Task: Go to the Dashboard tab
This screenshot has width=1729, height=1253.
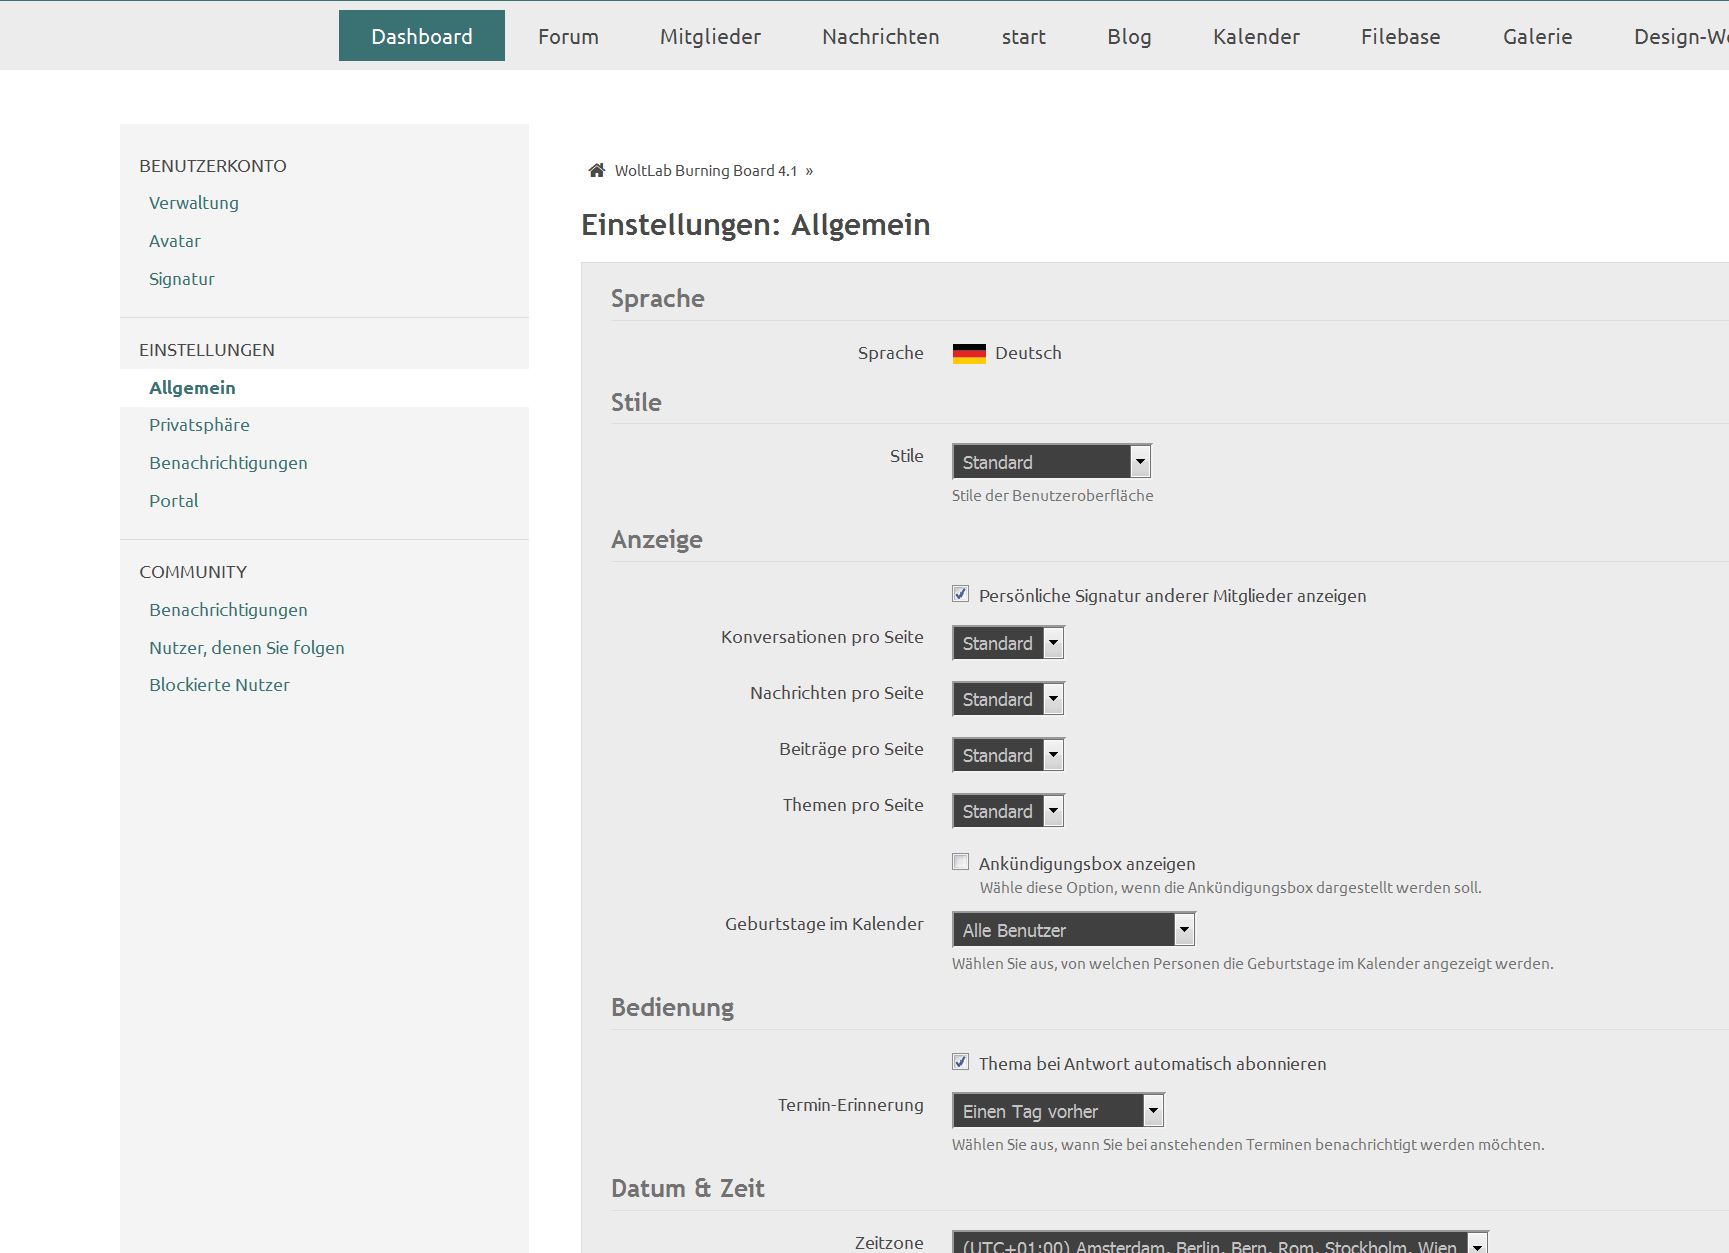Action: pos(421,37)
